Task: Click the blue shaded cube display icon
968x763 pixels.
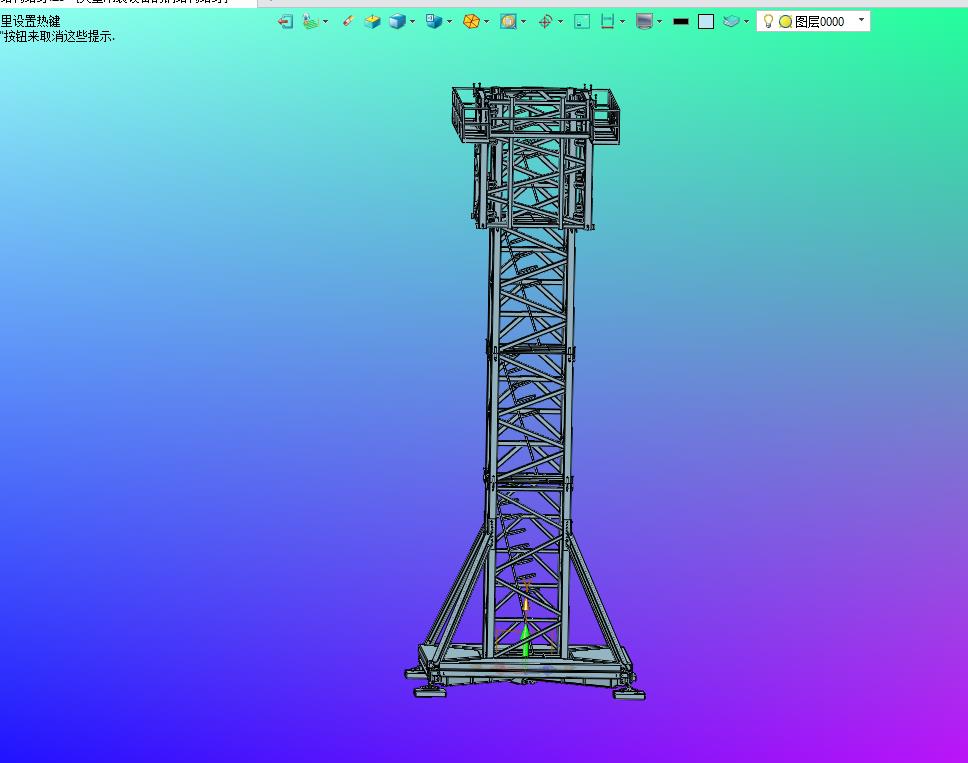Action: (397, 21)
